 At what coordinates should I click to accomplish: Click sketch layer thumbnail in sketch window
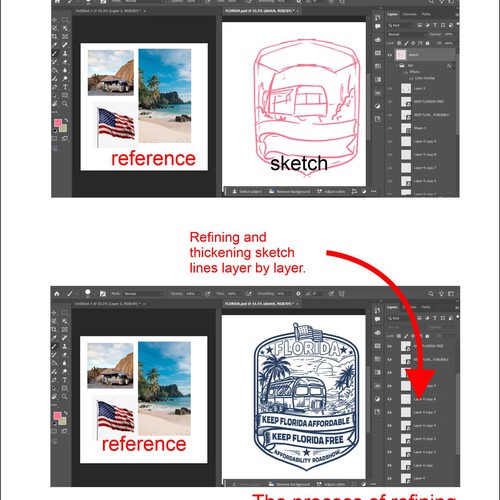[x=401, y=55]
